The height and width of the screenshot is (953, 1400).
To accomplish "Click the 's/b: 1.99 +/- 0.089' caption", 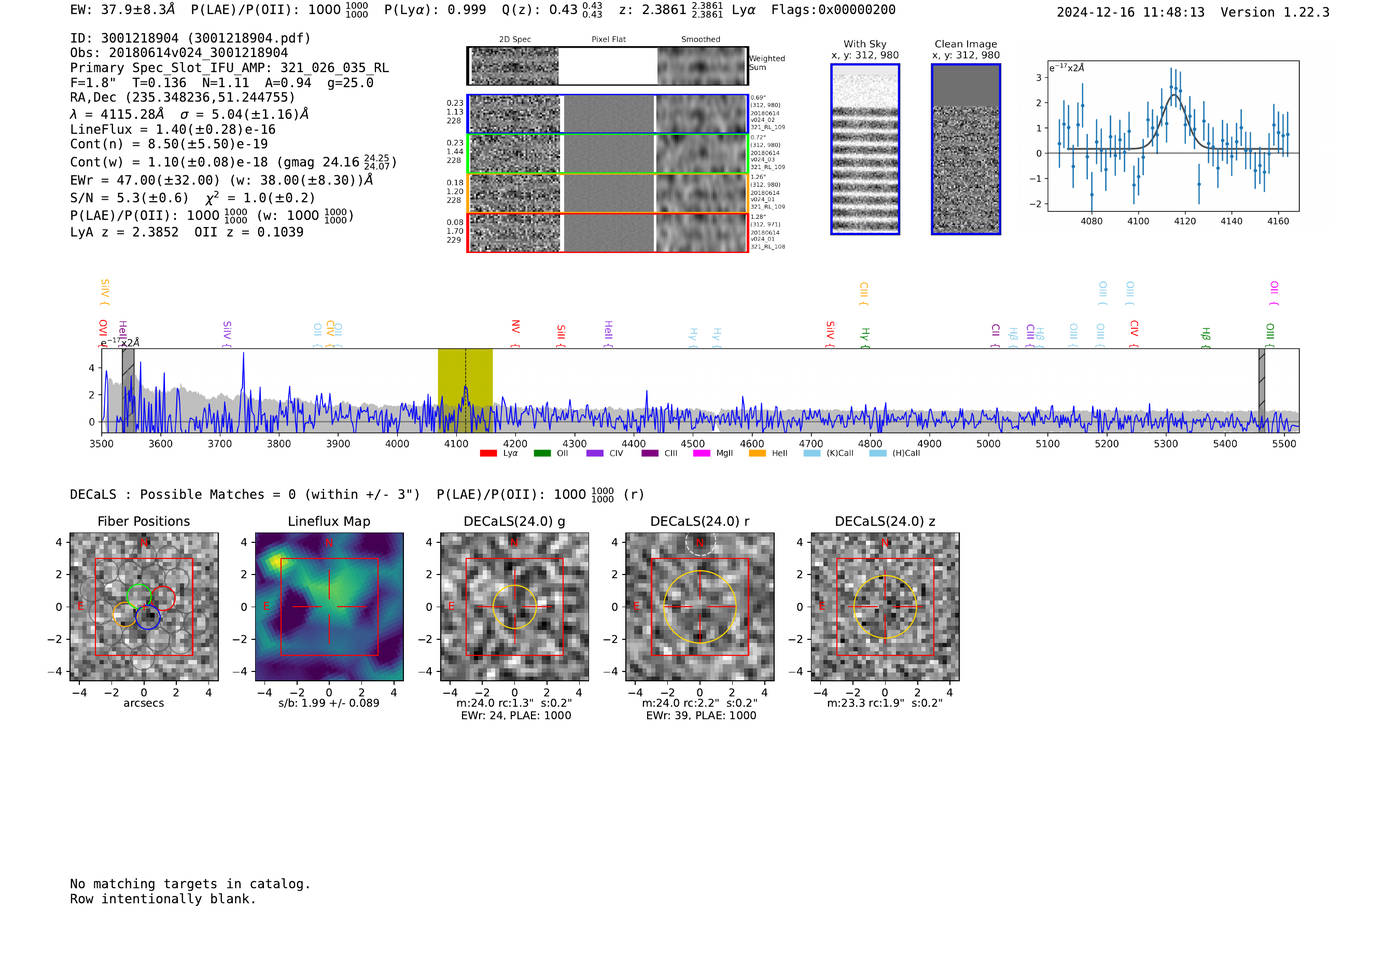I will 329,703.
